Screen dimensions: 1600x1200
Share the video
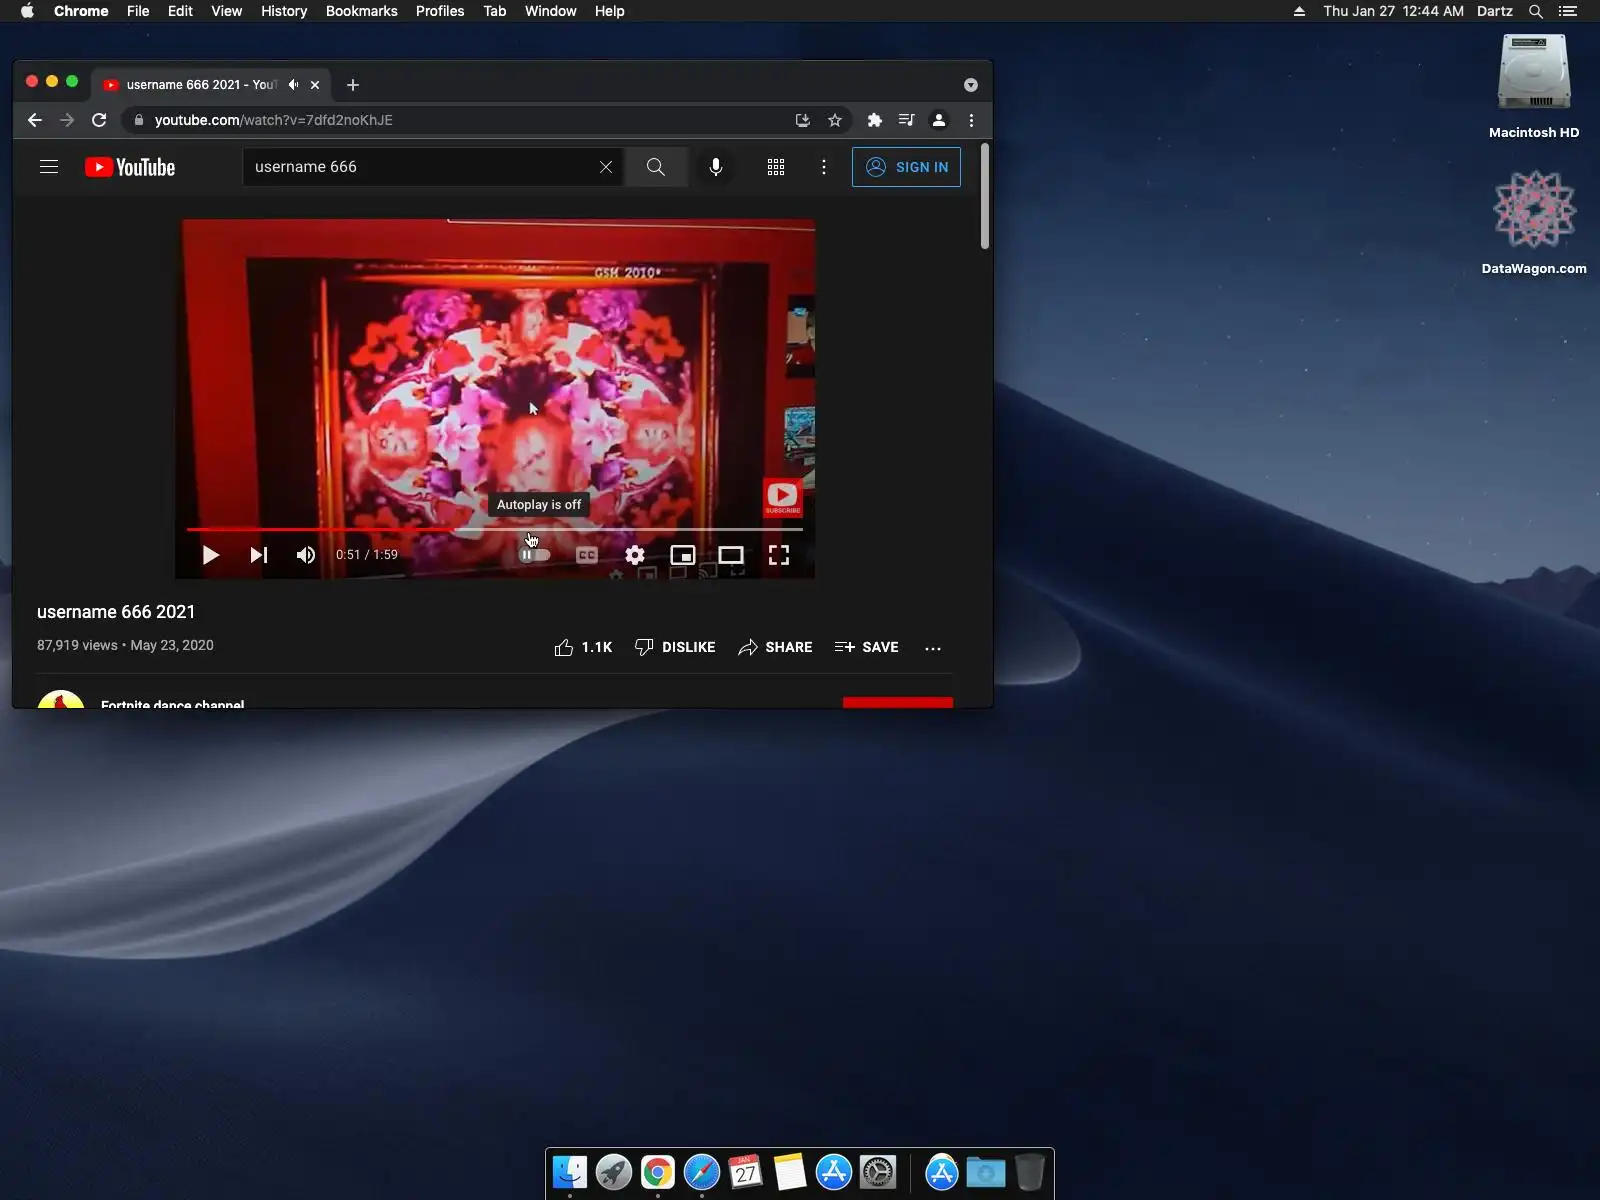click(x=775, y=647)
